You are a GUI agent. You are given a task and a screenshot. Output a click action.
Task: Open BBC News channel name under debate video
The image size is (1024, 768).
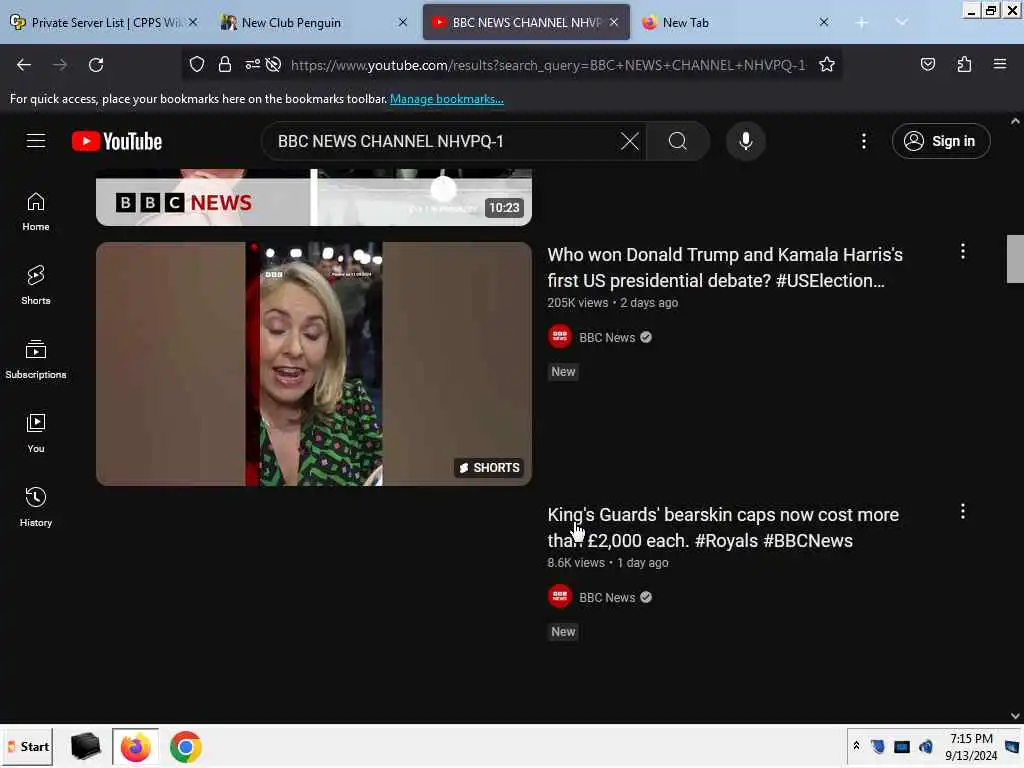607,338
